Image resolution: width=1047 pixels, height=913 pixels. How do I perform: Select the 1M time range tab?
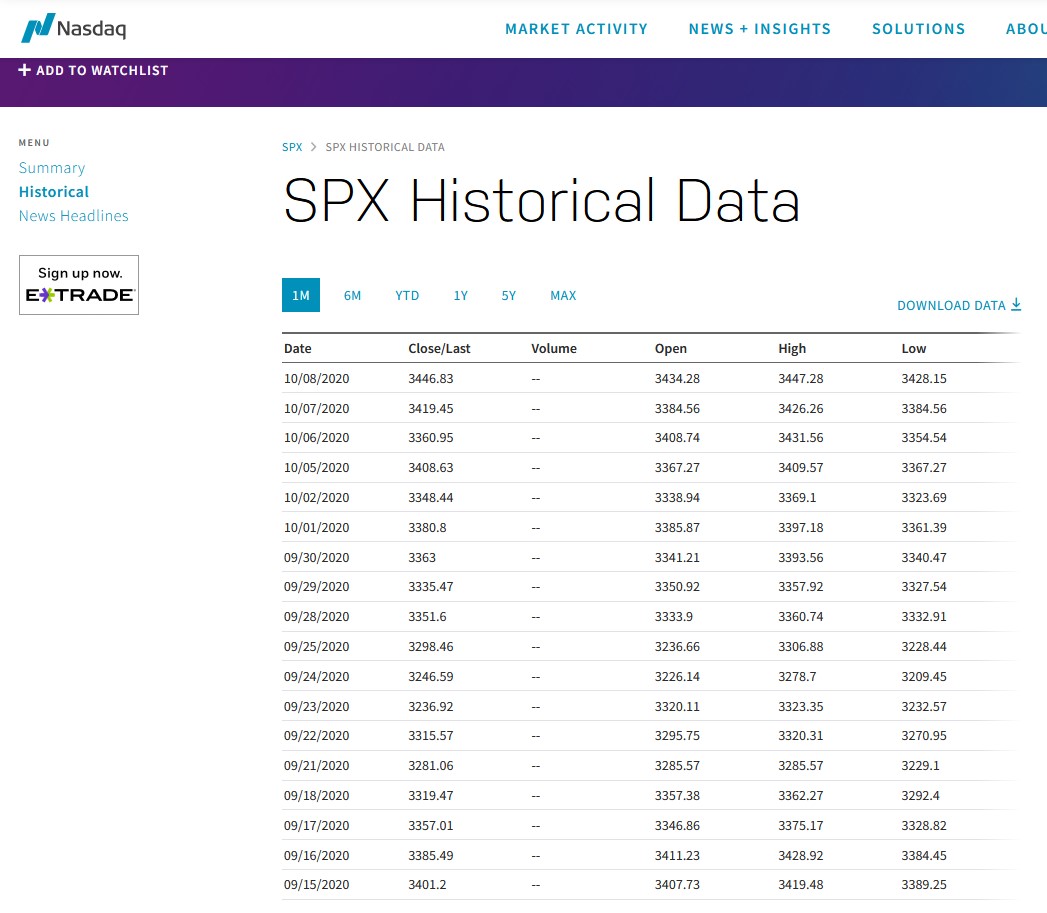click(x=301, y=295)
